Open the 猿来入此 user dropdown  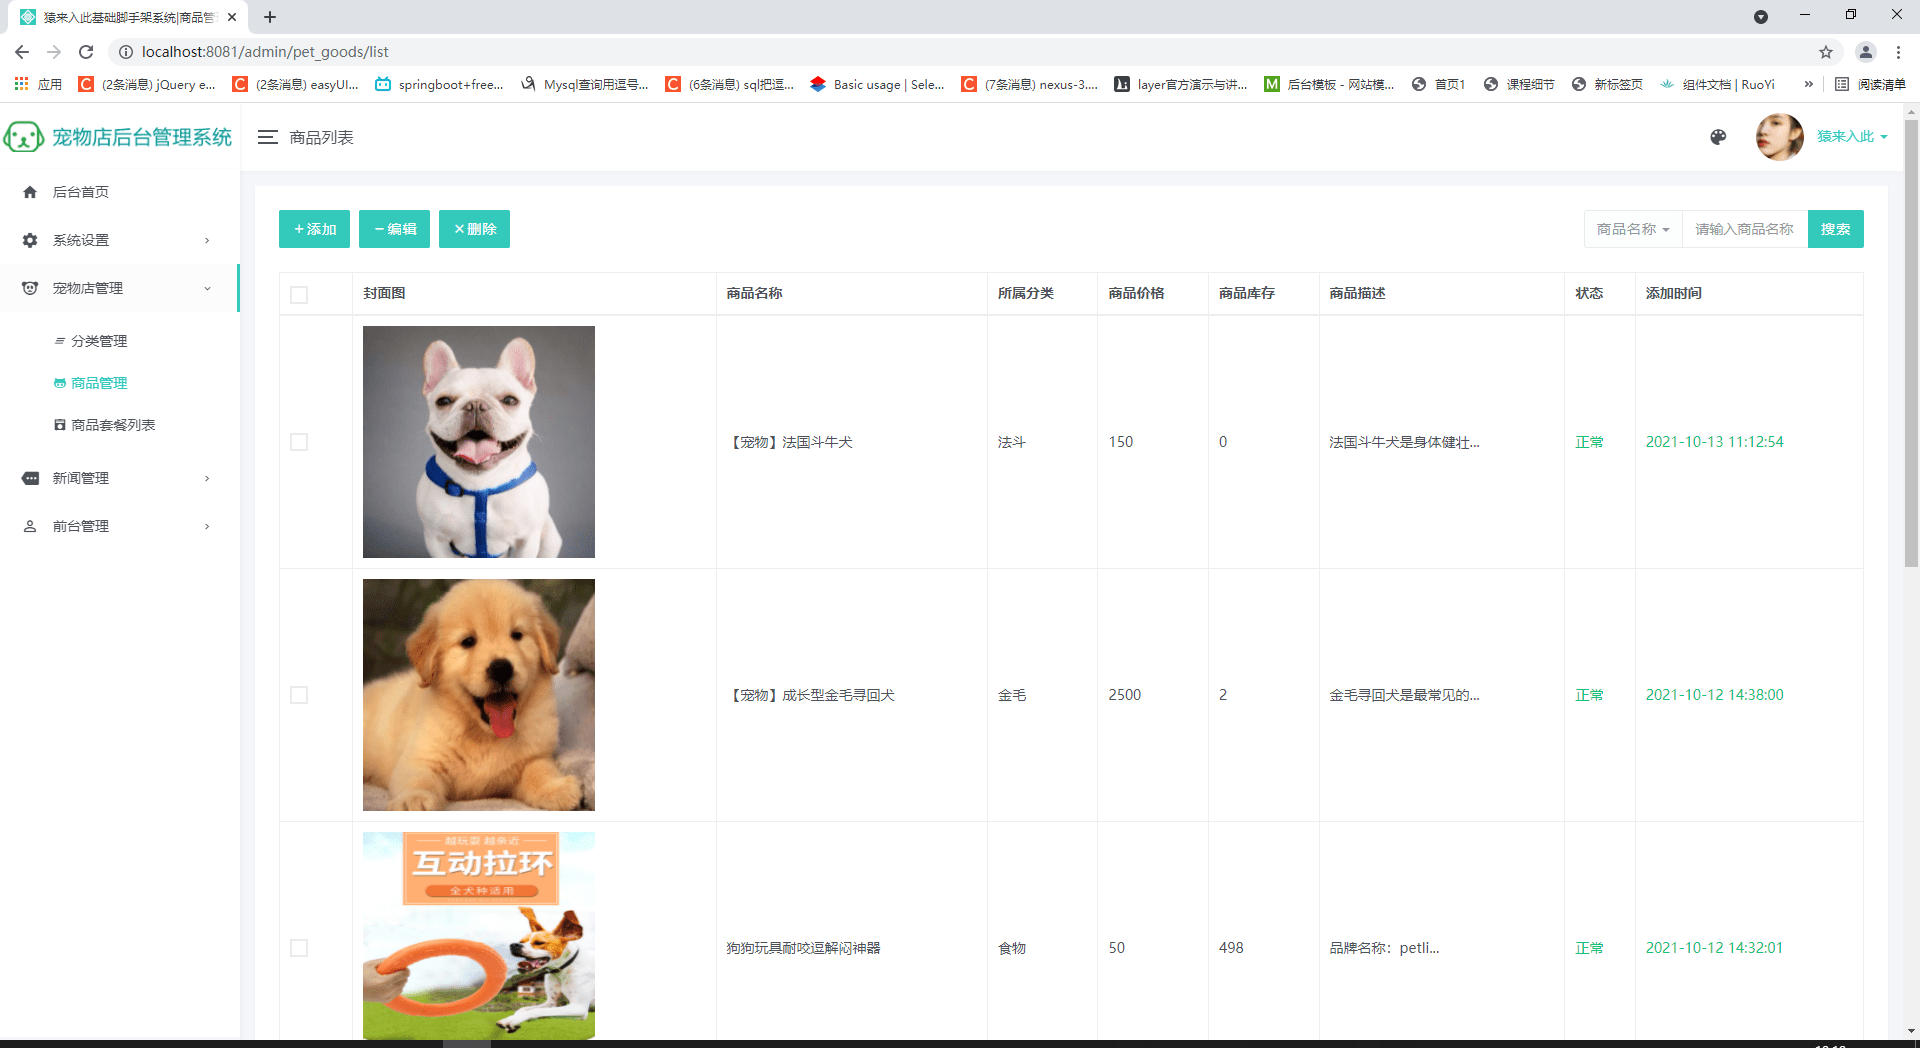[x=1851, y=137]
